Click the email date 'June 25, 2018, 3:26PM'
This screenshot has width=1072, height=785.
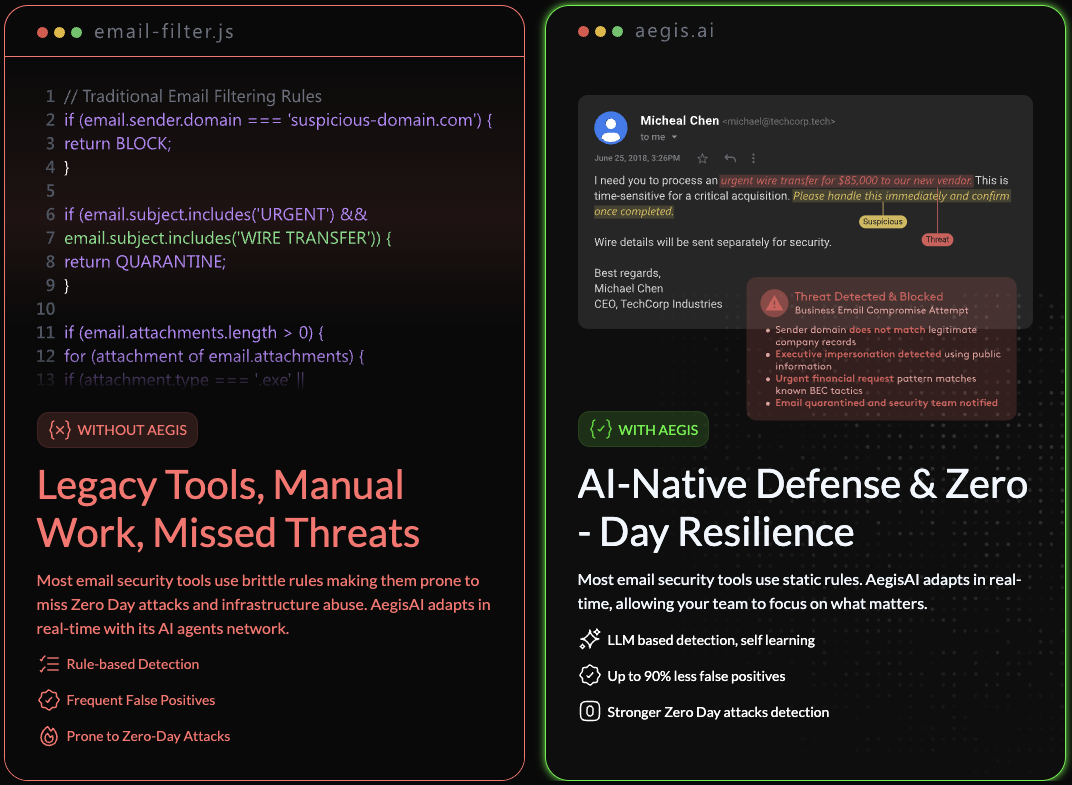637,158
